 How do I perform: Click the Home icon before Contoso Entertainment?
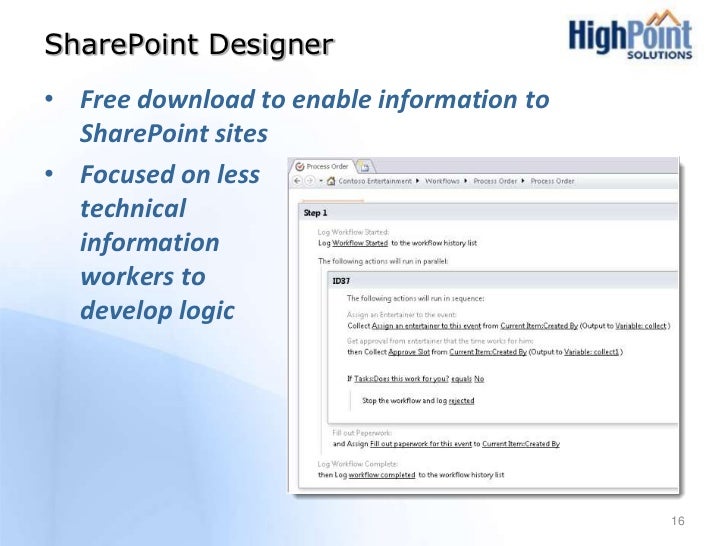point(331,181)
